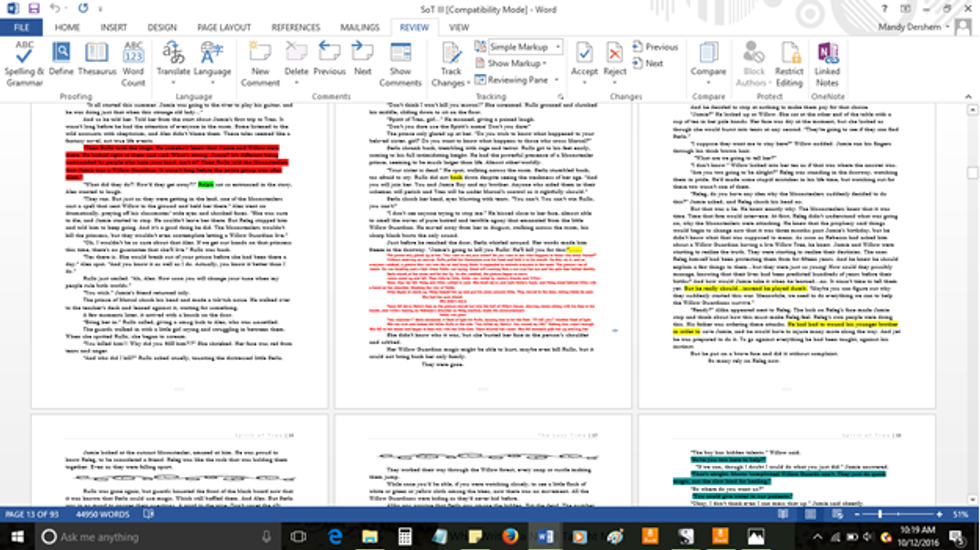The image size is (980, 550).
Task: Open the FILE tab
Action: tap(21, 27)
